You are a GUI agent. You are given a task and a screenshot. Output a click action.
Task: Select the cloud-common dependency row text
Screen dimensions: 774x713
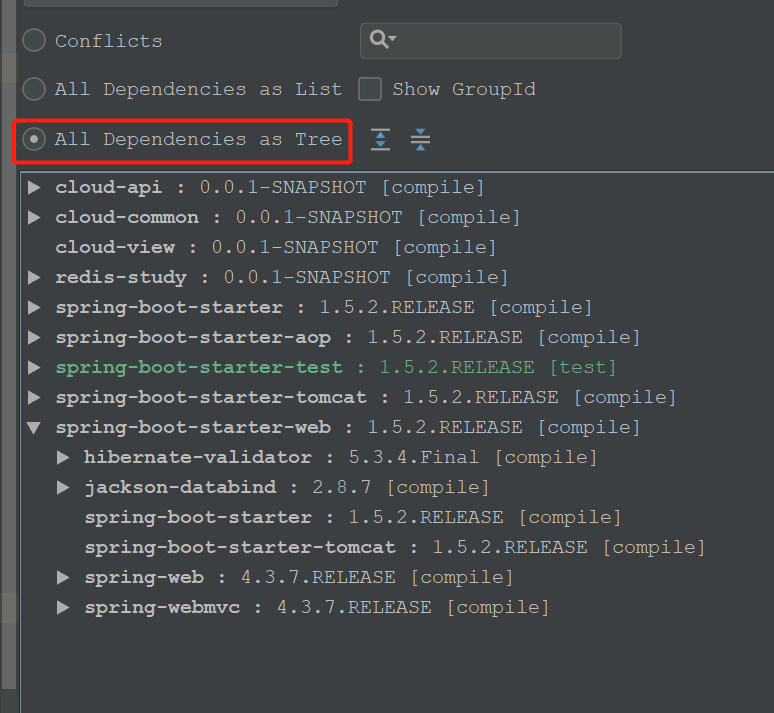click(288, 217)
